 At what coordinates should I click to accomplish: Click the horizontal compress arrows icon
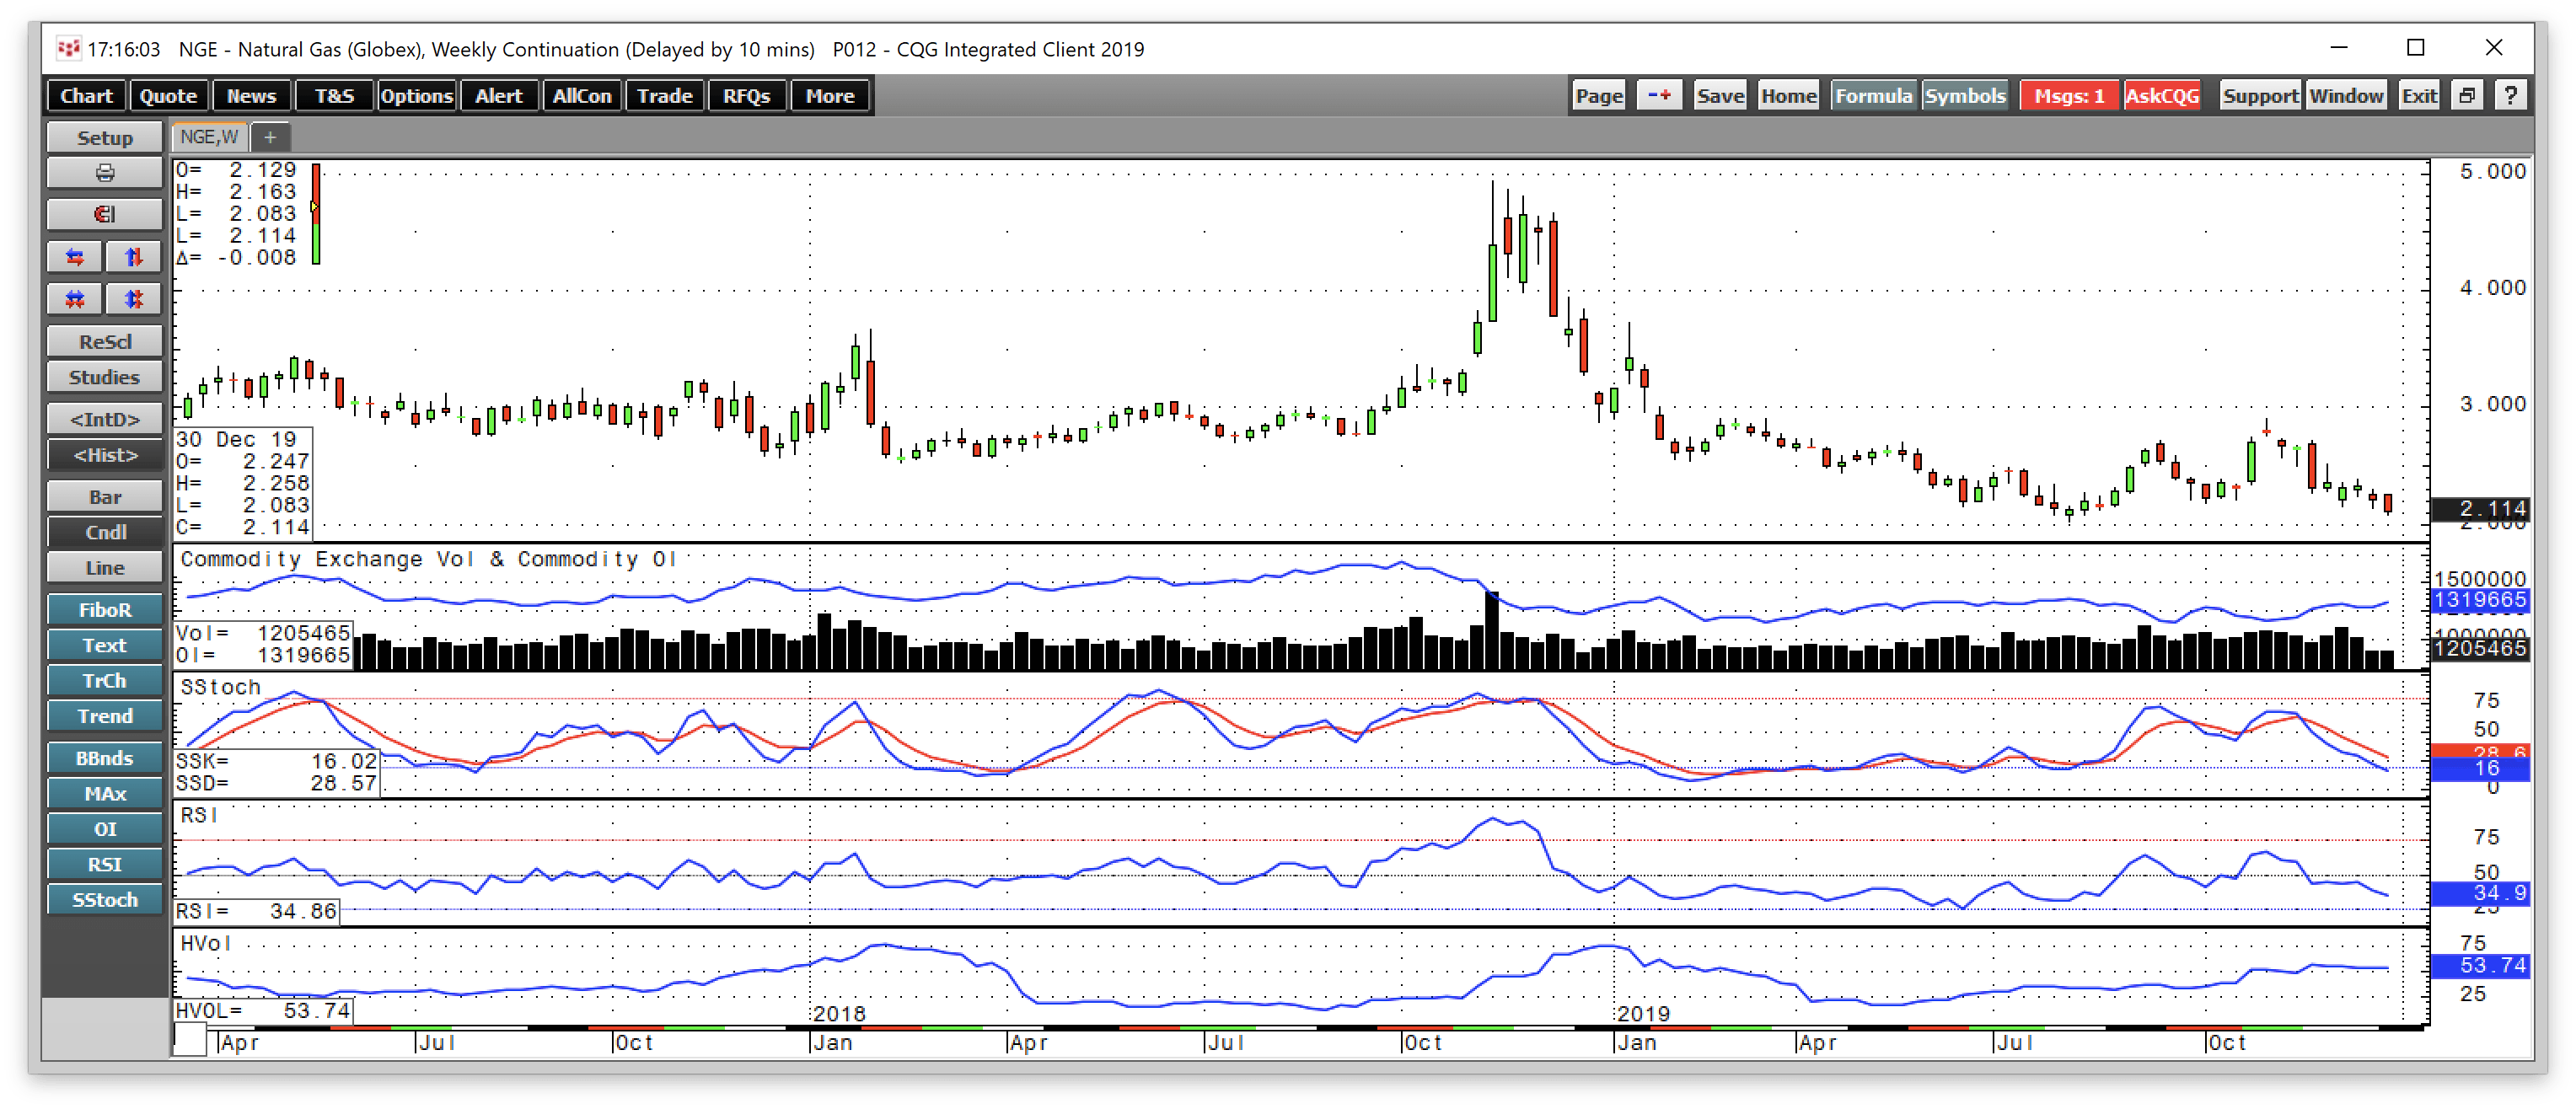pos(75,299)
